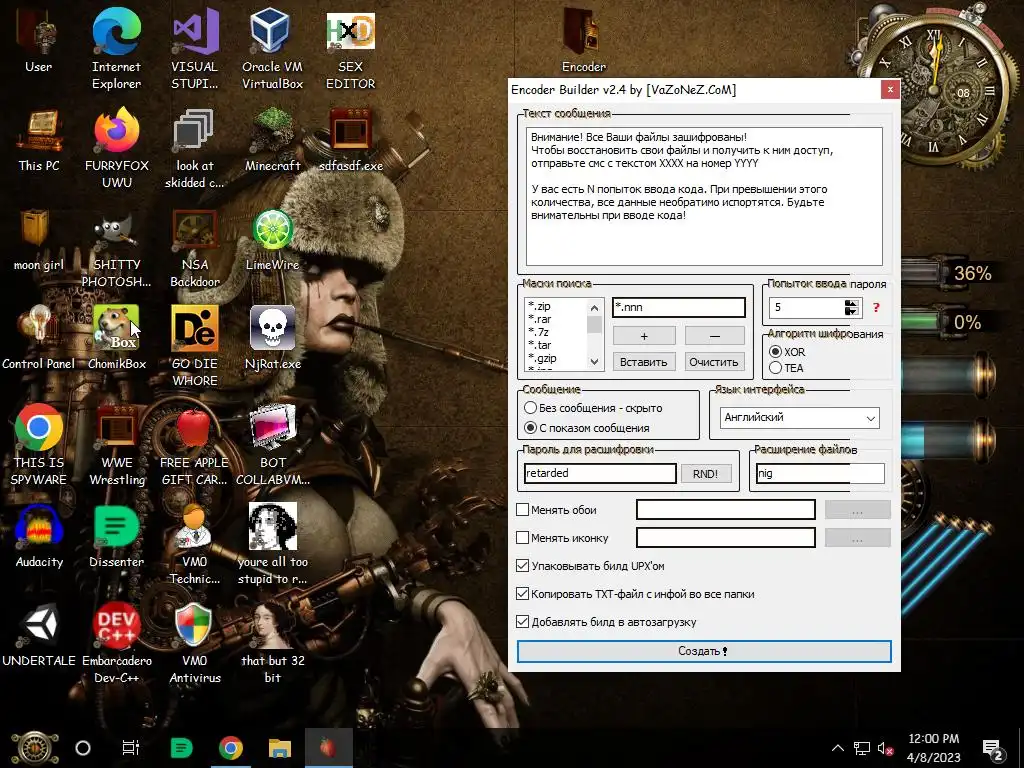This screenshot has width=1024, height=768.
Task: Select the Visual Studio desktop icon
Action: [195, 48]
